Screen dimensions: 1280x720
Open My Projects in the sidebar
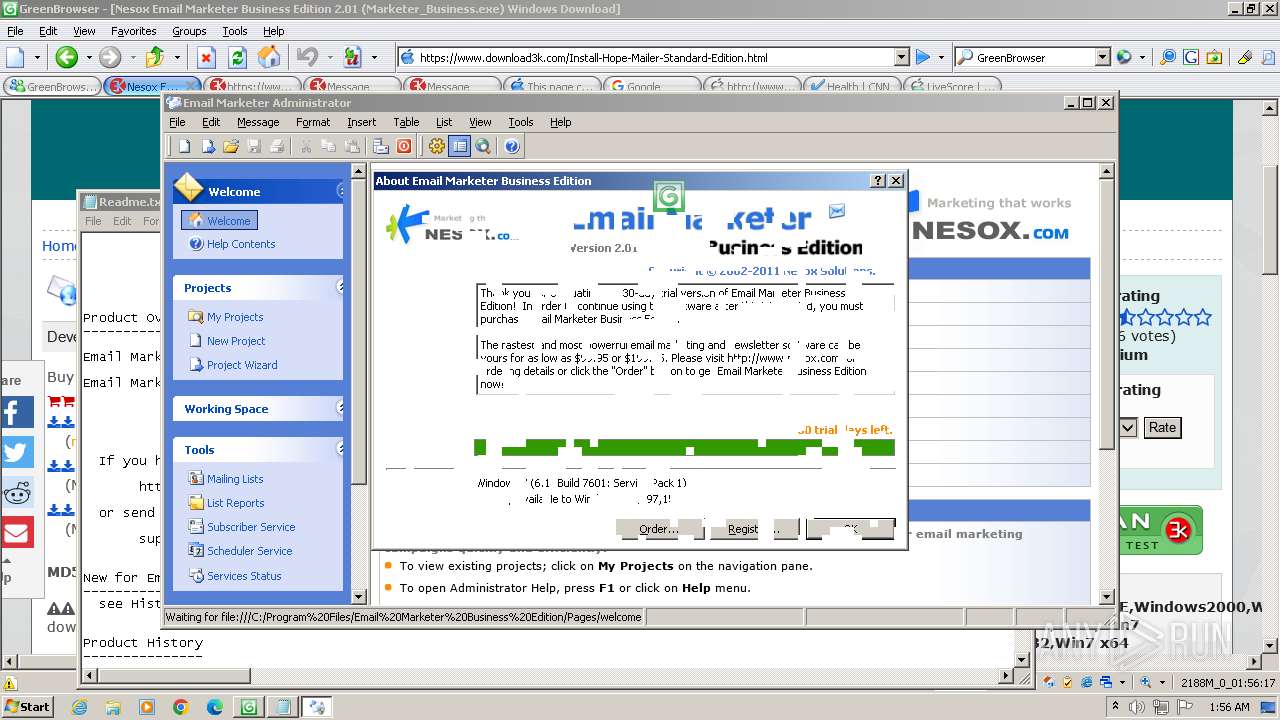(235, 317)
